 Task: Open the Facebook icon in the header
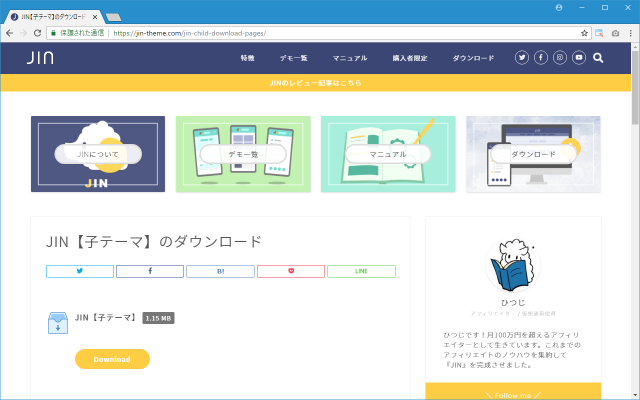tap(541, 58)
